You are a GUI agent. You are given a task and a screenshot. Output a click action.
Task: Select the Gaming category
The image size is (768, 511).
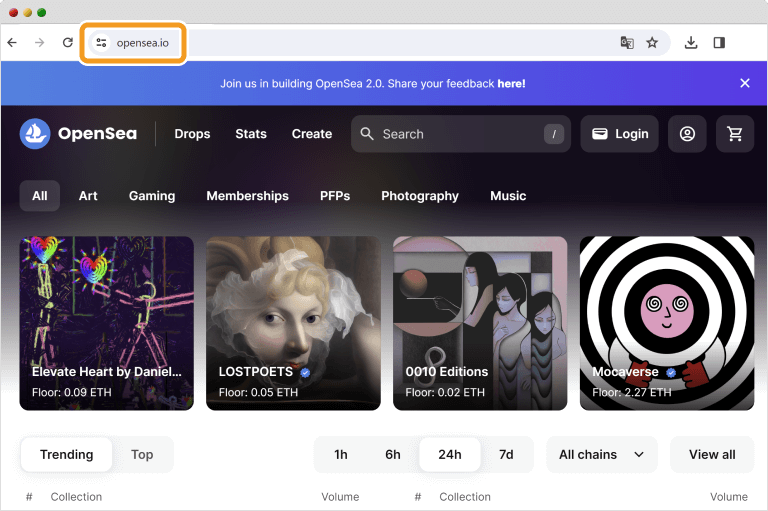(x=152, y=196)
